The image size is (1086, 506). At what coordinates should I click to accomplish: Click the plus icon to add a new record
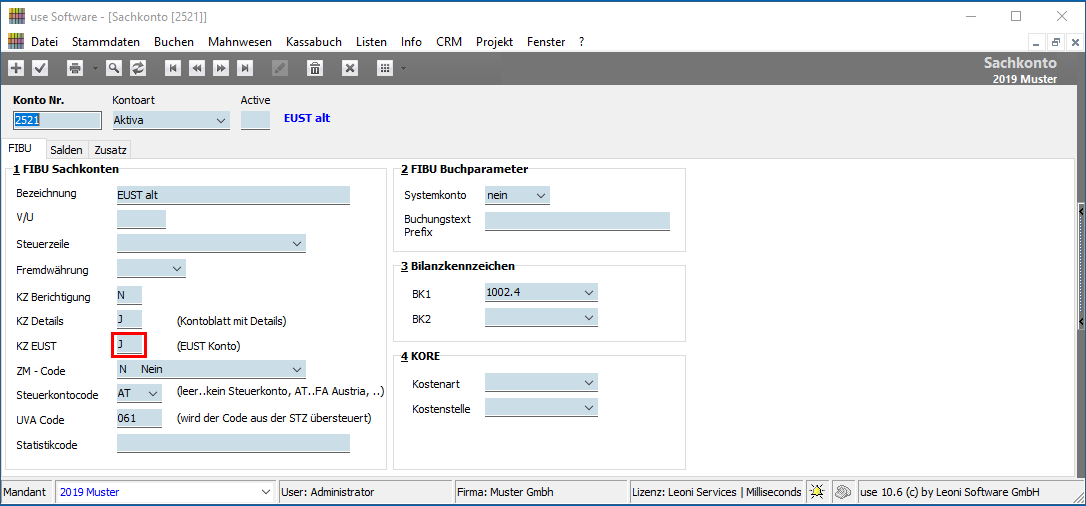16,68
